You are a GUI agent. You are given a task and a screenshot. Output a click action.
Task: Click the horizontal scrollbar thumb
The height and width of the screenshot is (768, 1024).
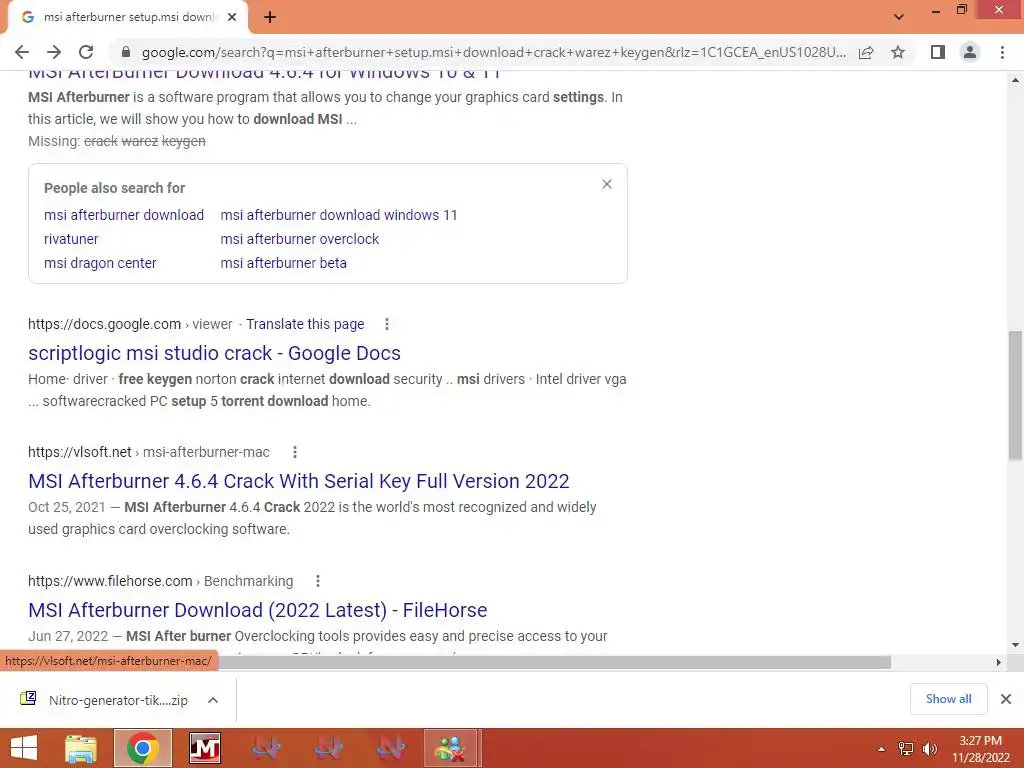pos(554,662)
